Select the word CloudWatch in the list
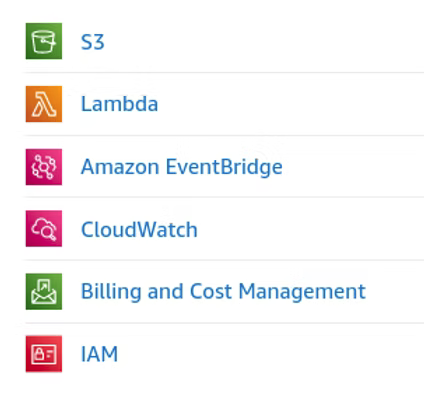The width and height of the screenshot is (424, 396). tap(139, 229)
